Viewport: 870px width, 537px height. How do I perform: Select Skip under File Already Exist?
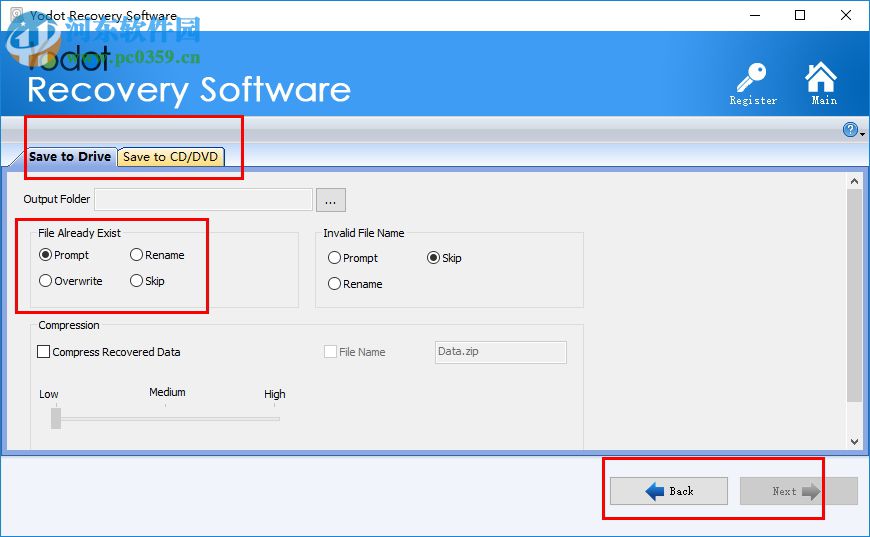[x=147, y=281]
